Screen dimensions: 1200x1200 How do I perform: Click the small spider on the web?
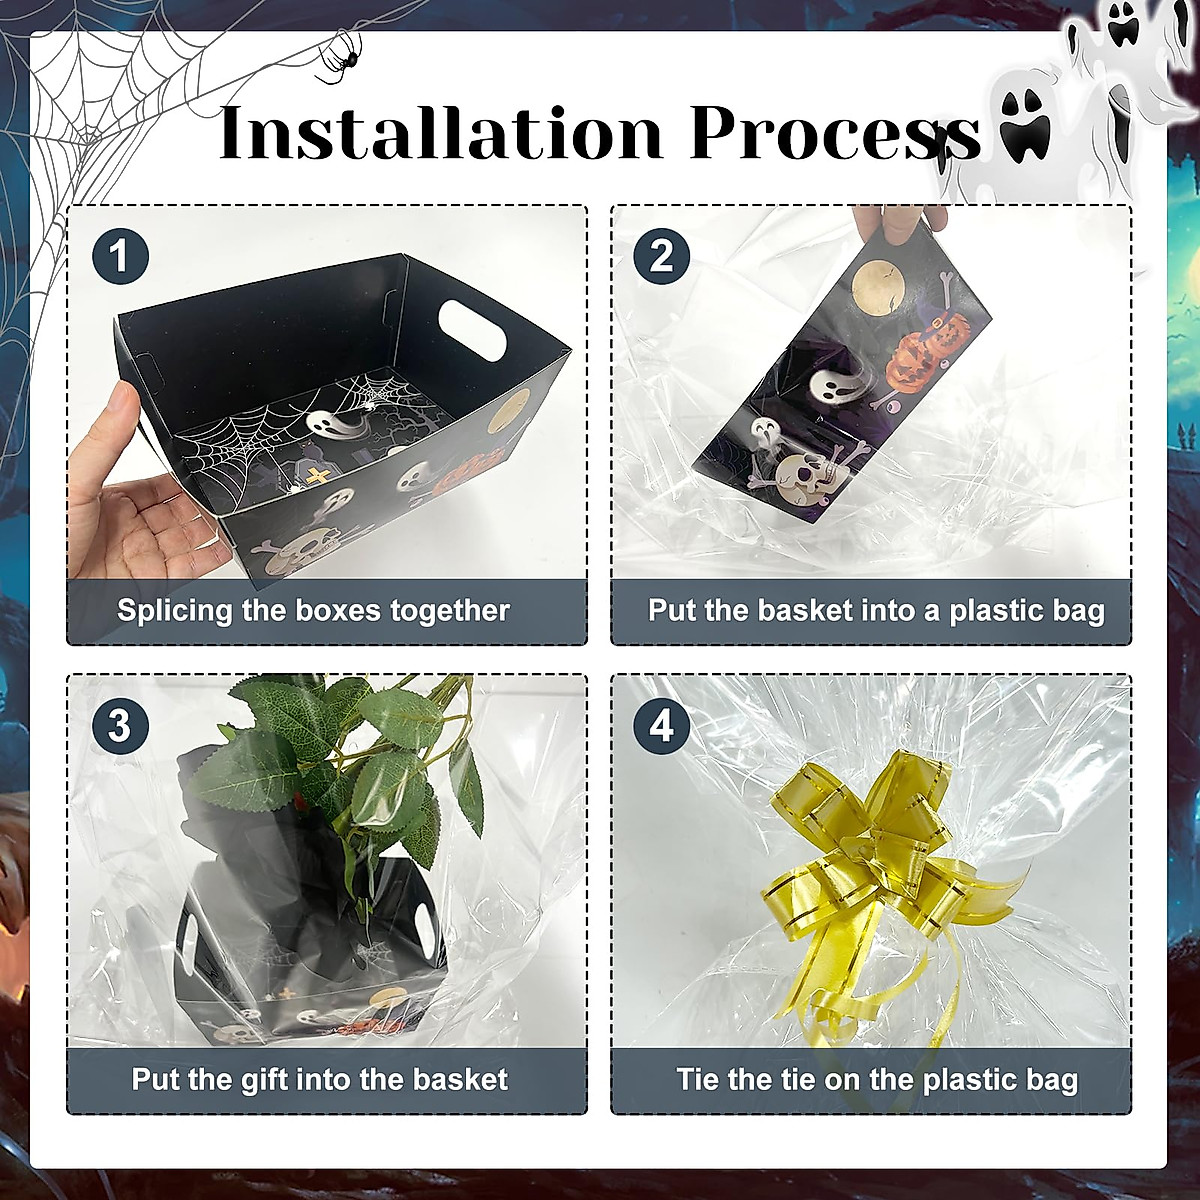(341, 51)
